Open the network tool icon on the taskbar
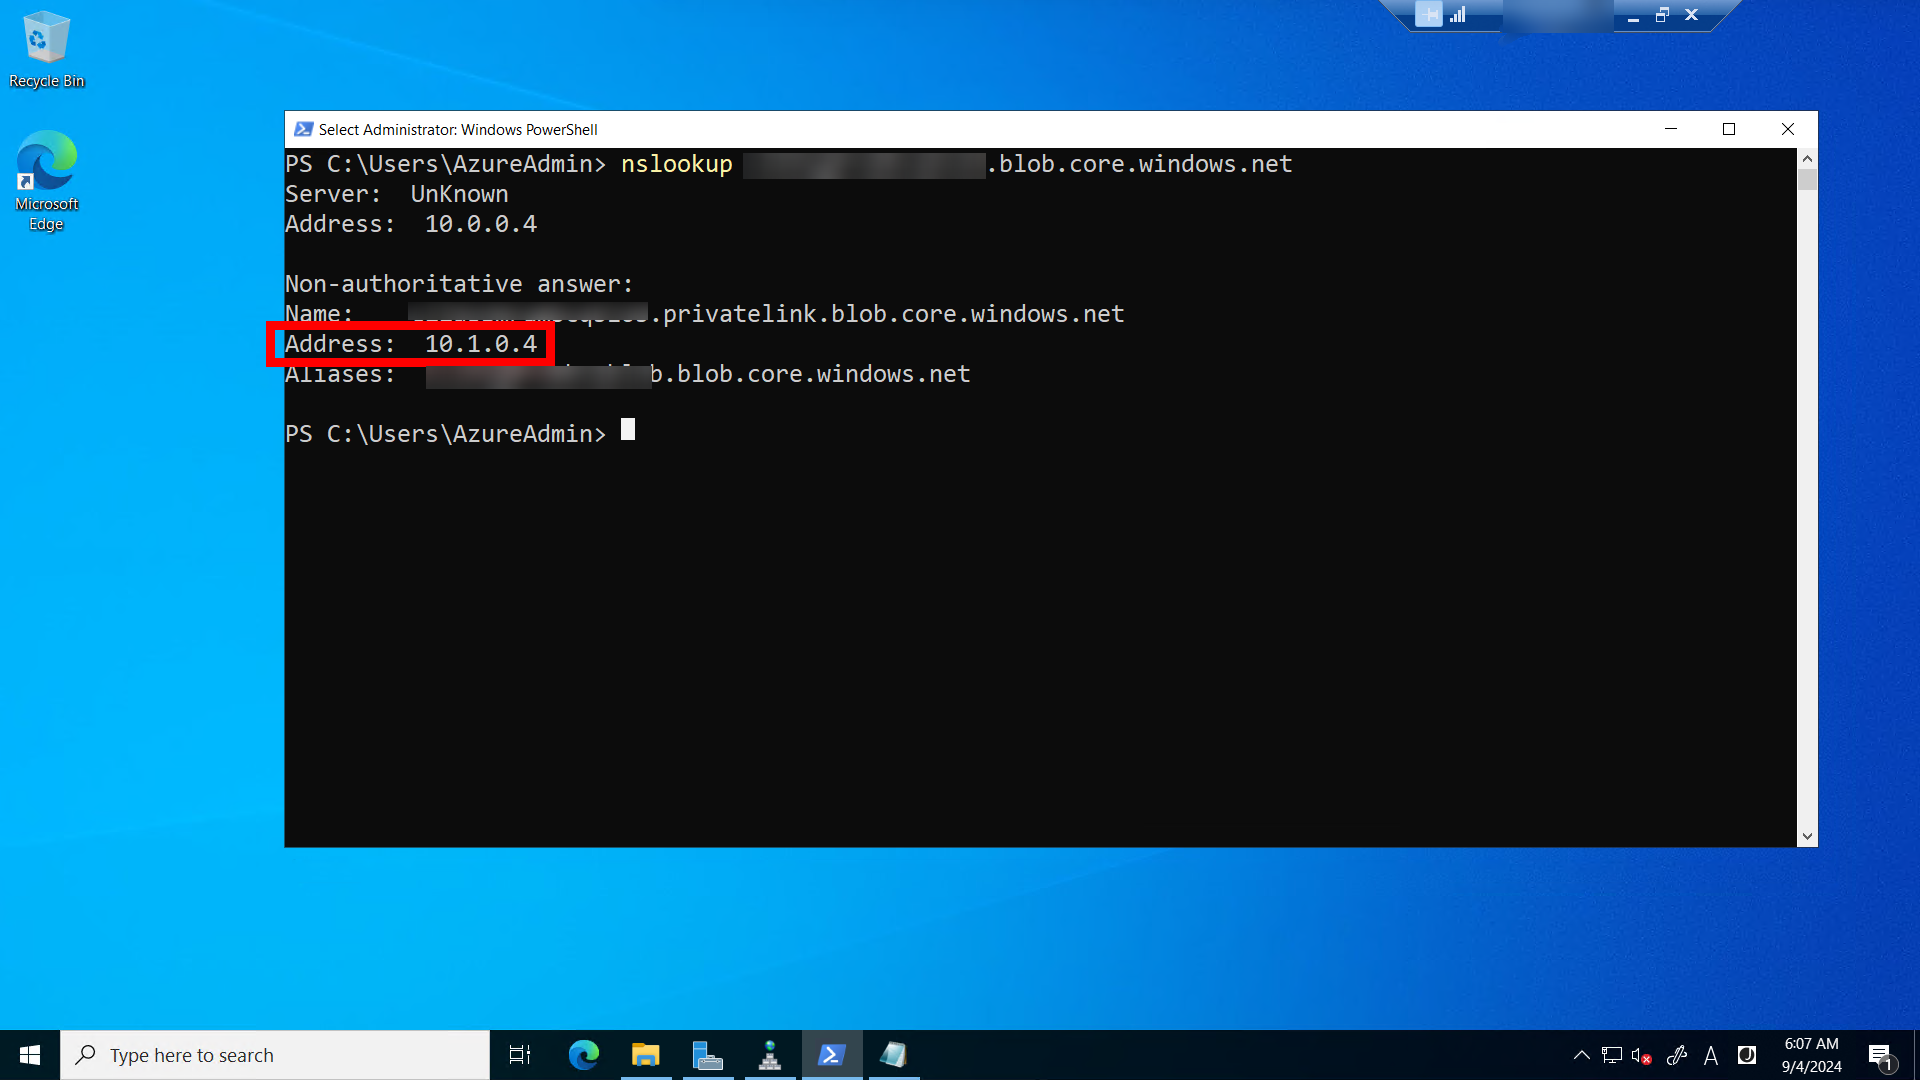The height and width of the screenshot is (1080, 1920). [770, 1055]
